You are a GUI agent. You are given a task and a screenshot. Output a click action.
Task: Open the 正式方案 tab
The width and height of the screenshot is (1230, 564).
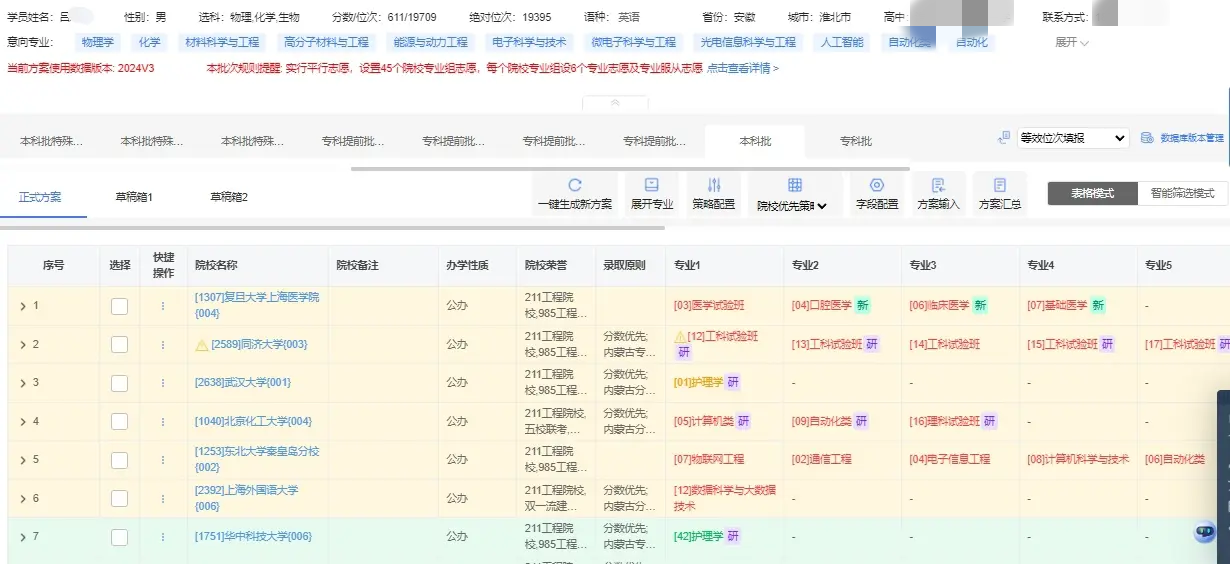point(40,197)
